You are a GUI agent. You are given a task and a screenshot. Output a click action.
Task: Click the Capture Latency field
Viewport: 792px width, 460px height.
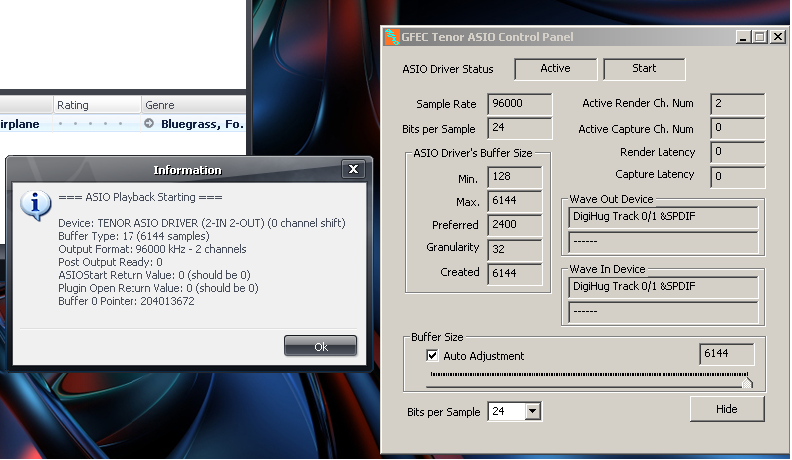click(x=737, y=177)
